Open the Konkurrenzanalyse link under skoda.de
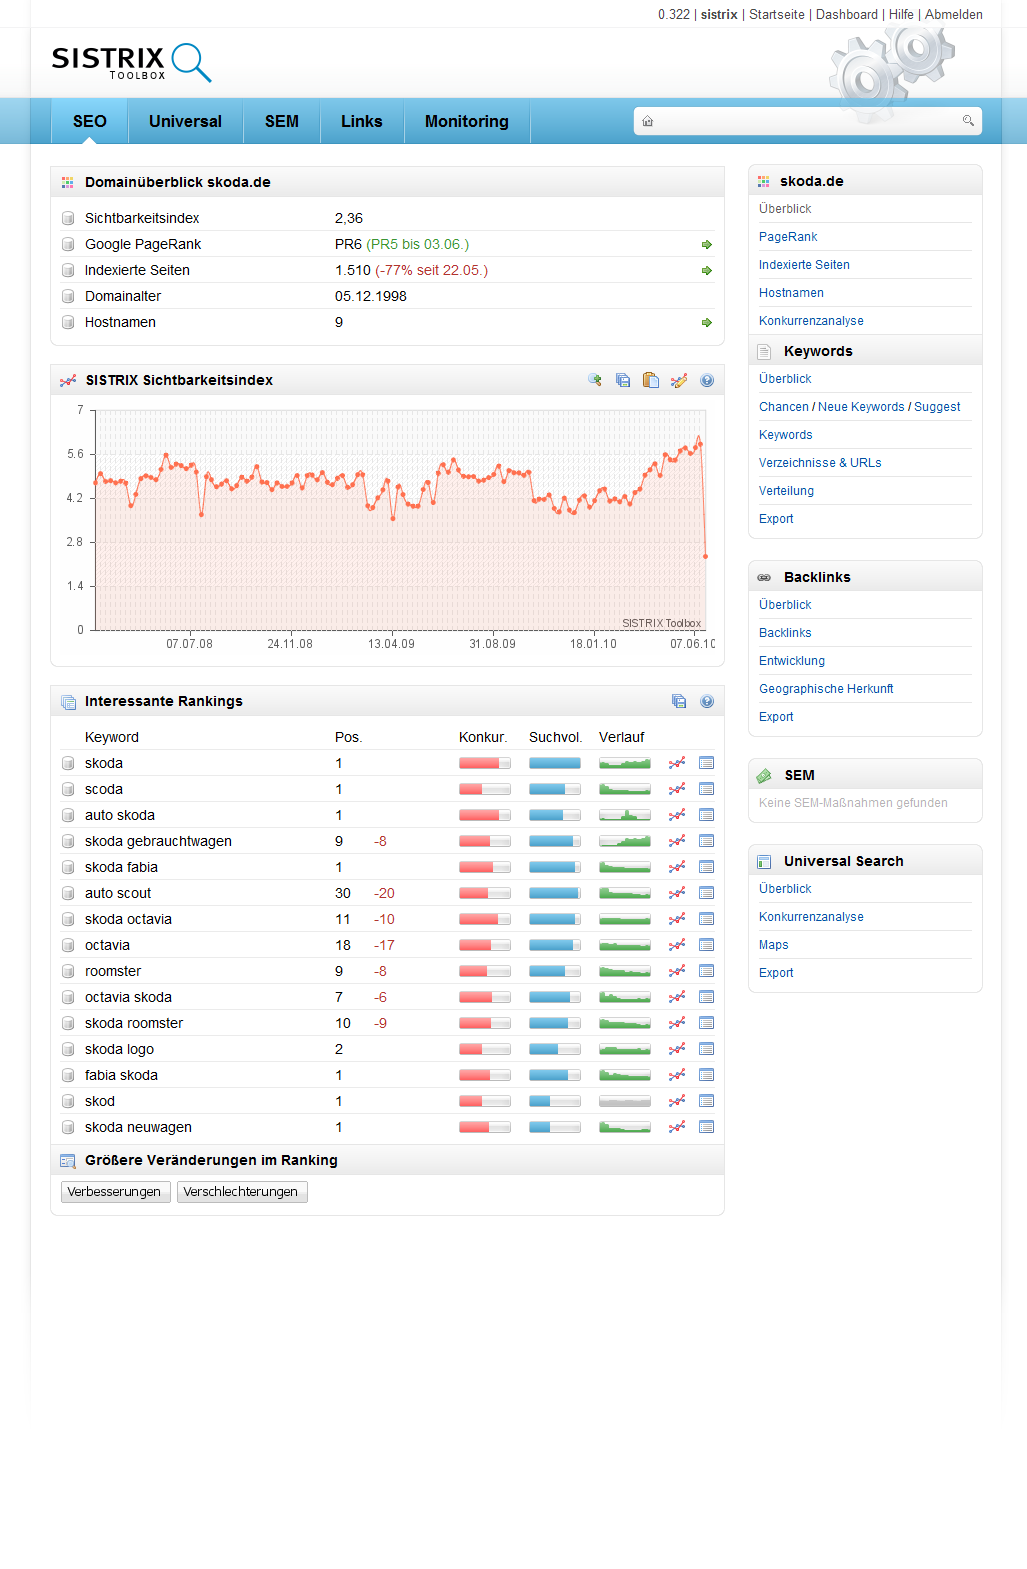Viewport: 1027px width, 1569px height. pyautogui.click(x=811, y=321)
